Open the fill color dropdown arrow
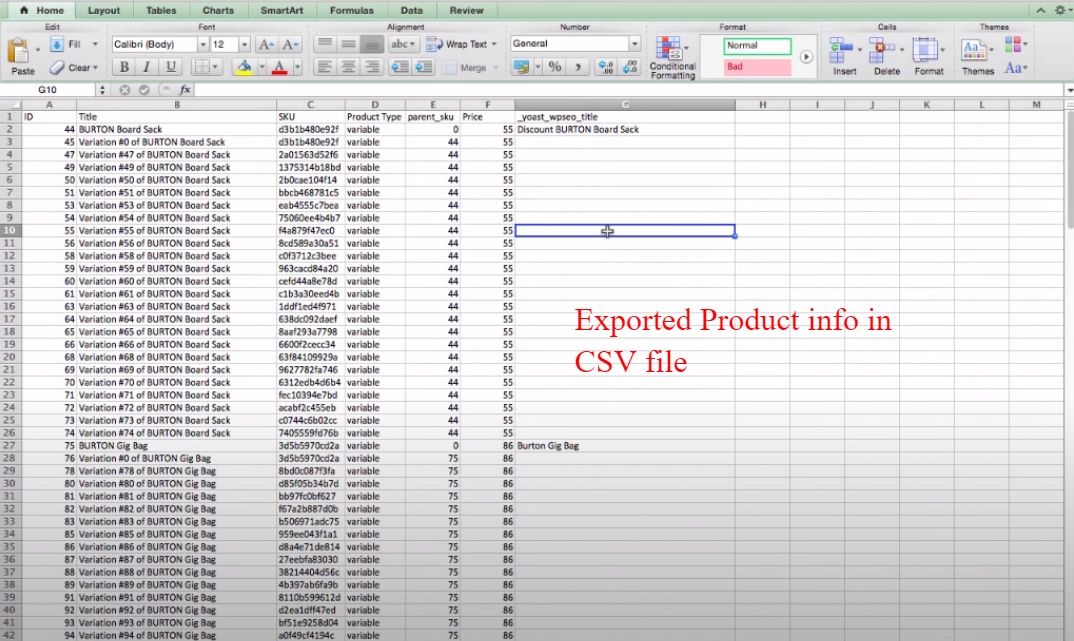1074x641 pixels. click(x=262, y=67)
